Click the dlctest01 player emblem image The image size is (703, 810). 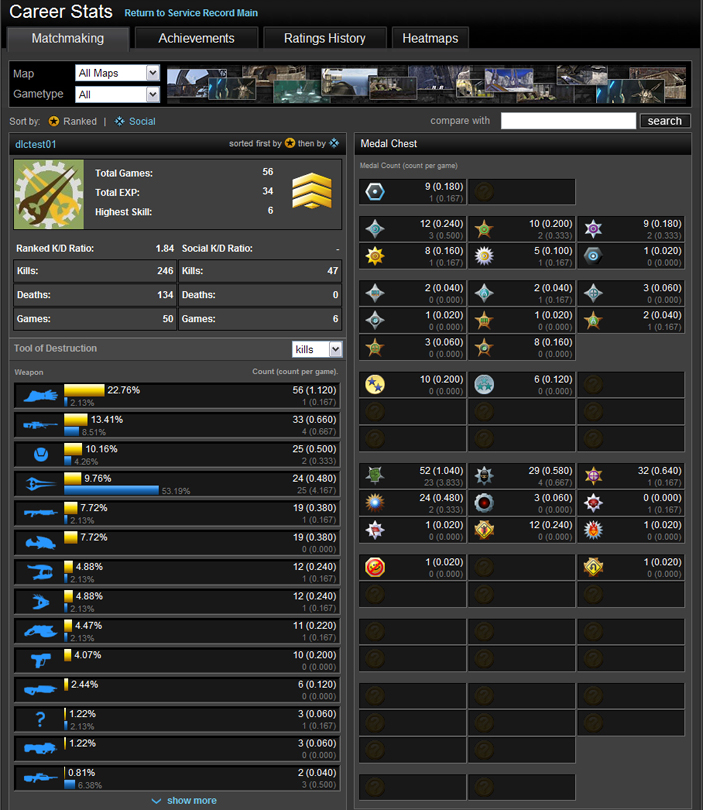49,194
